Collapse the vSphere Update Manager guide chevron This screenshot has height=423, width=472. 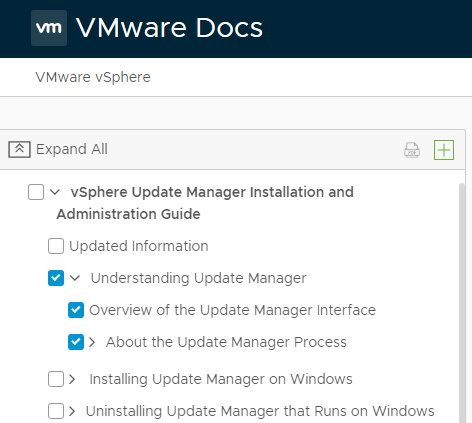55,192
